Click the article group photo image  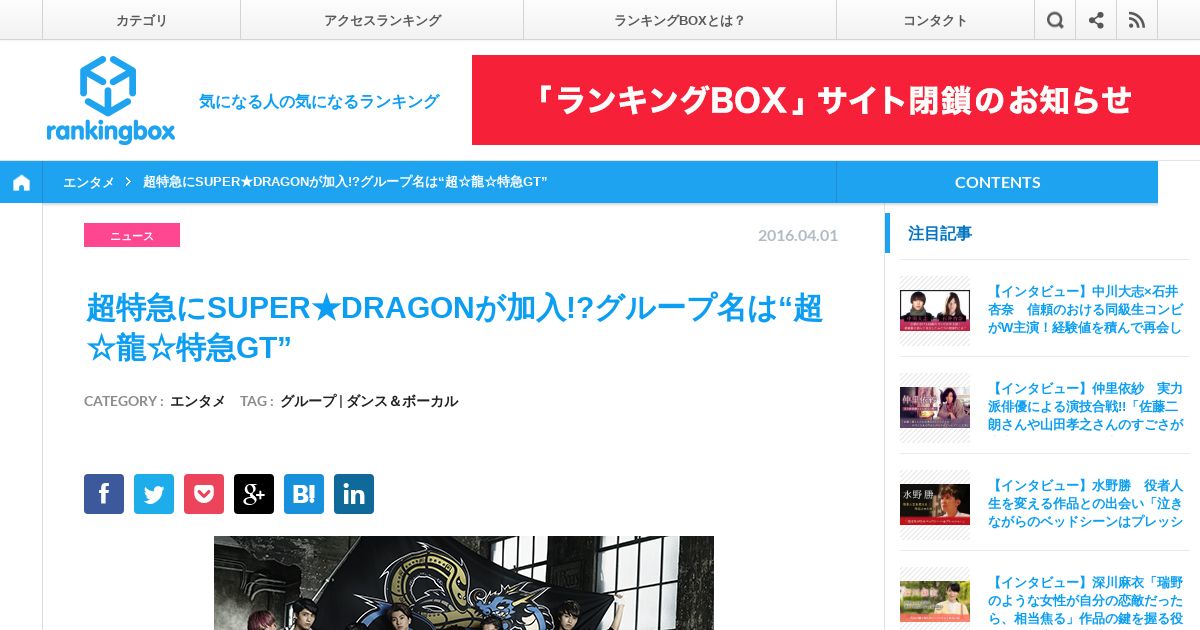pyautogui.click(x=464, y=583)
